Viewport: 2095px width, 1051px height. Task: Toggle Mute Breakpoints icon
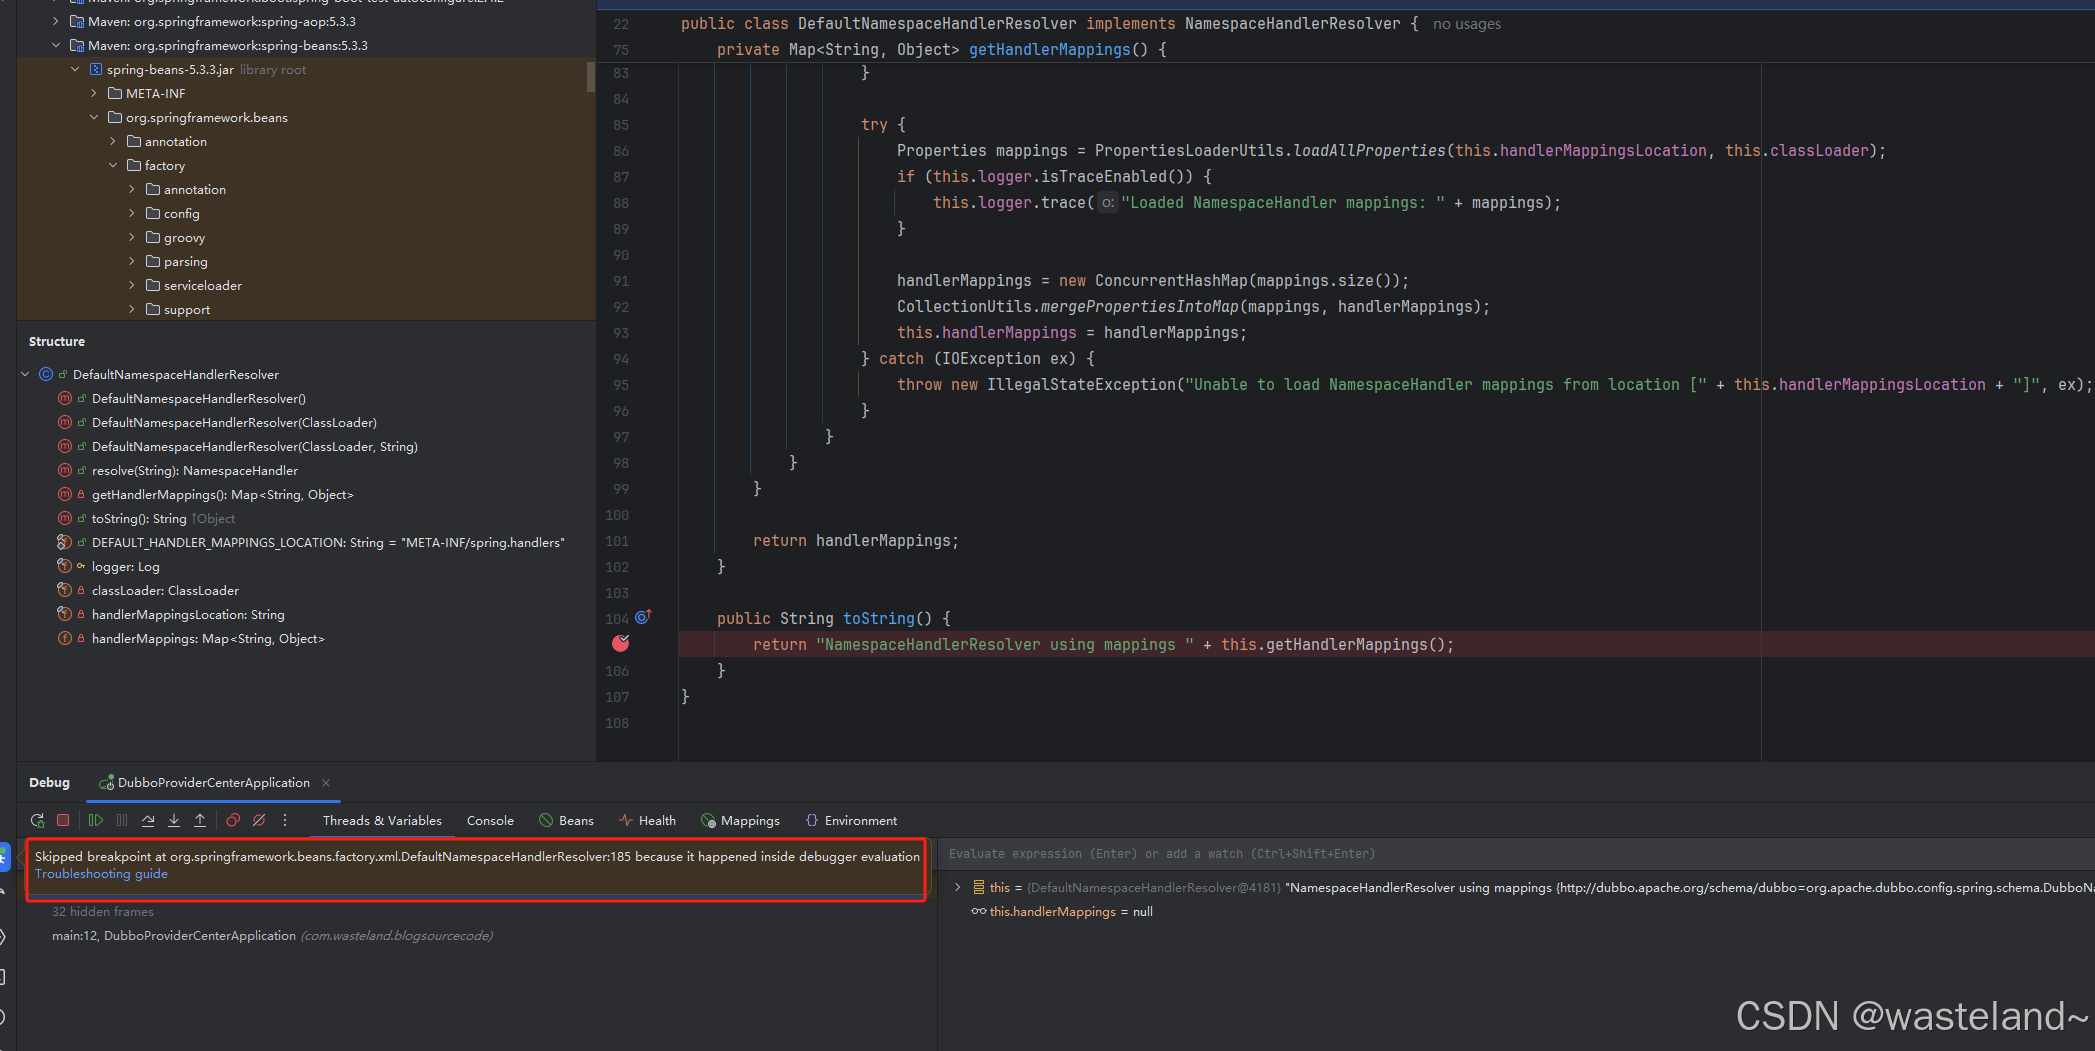pos(259,820)
